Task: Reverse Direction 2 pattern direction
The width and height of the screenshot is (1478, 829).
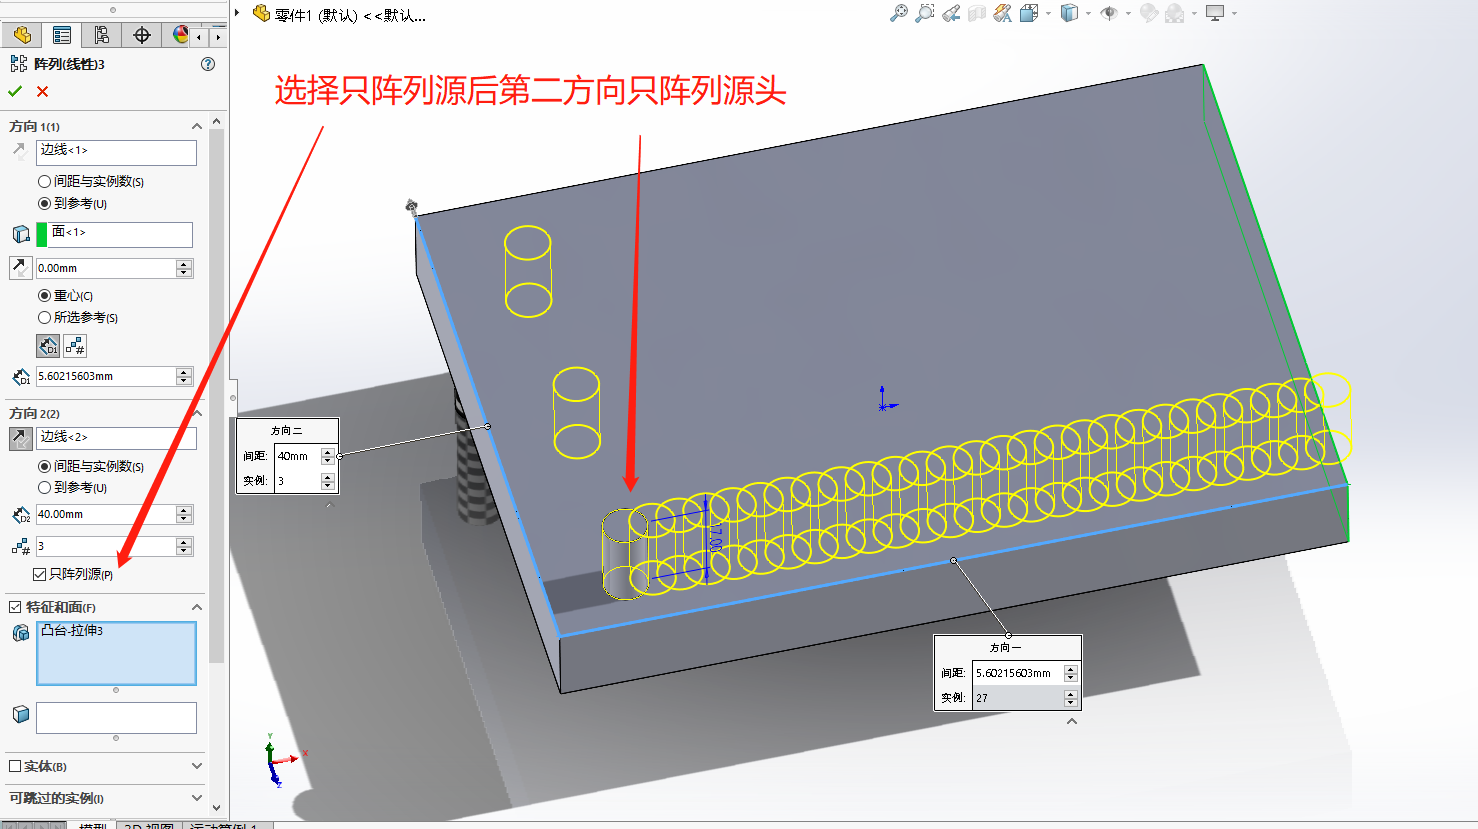Action: point(20,438)
